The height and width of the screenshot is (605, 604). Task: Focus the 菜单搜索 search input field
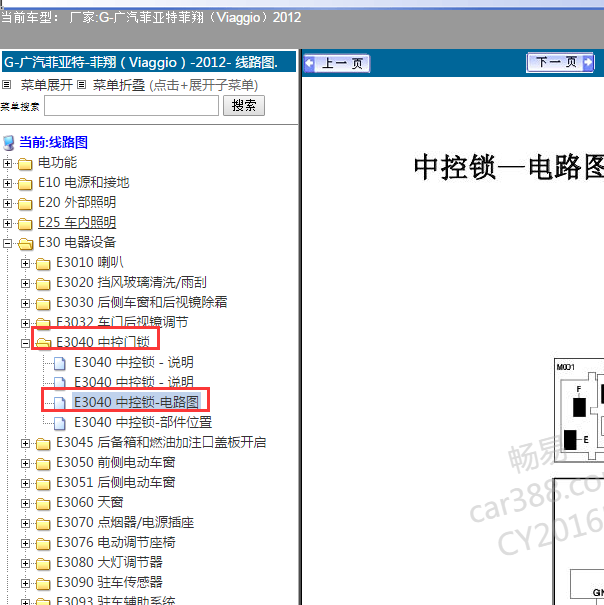(131, 105)
